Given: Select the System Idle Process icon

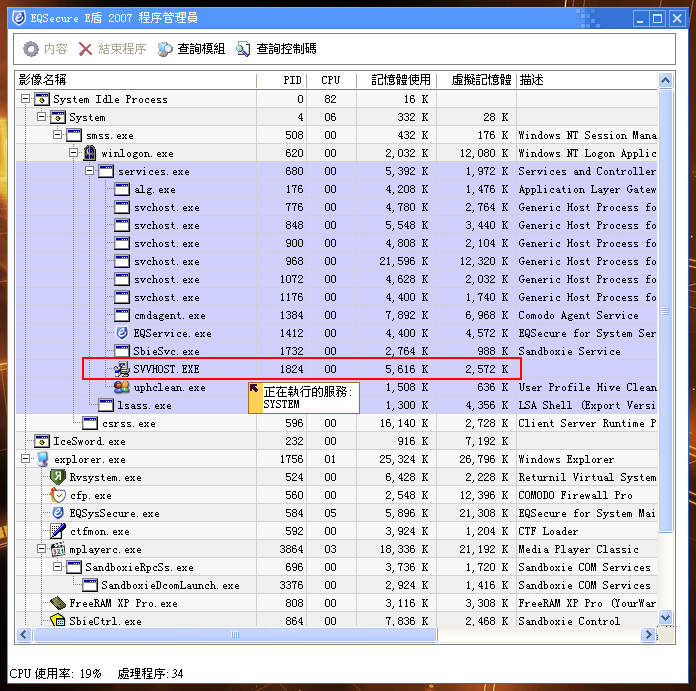Looking at the screenshot, I should (x=42, y=99).
